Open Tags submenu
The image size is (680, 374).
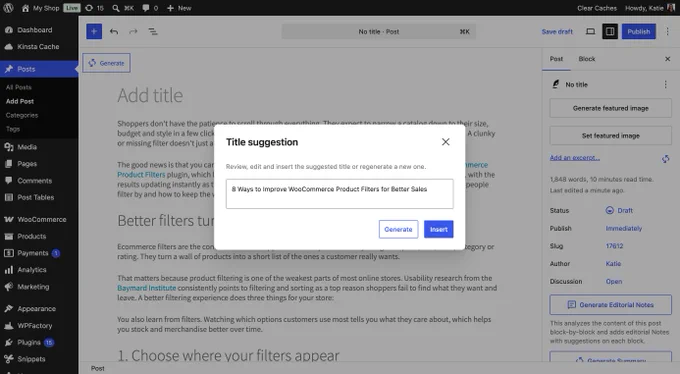coord(13,129)
